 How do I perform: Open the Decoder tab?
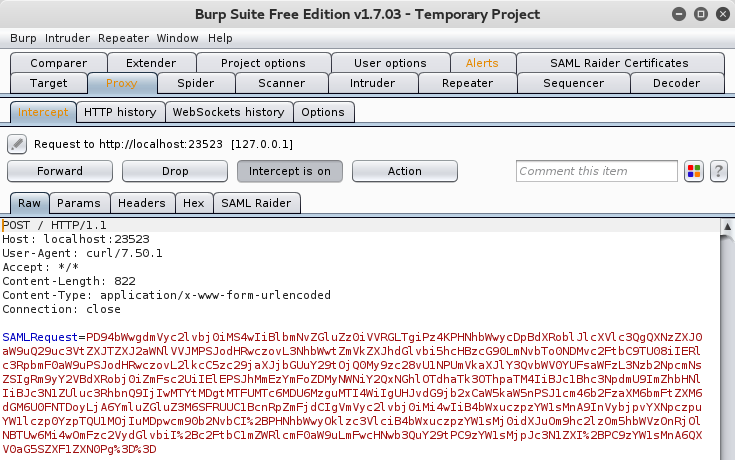point(676,83)
